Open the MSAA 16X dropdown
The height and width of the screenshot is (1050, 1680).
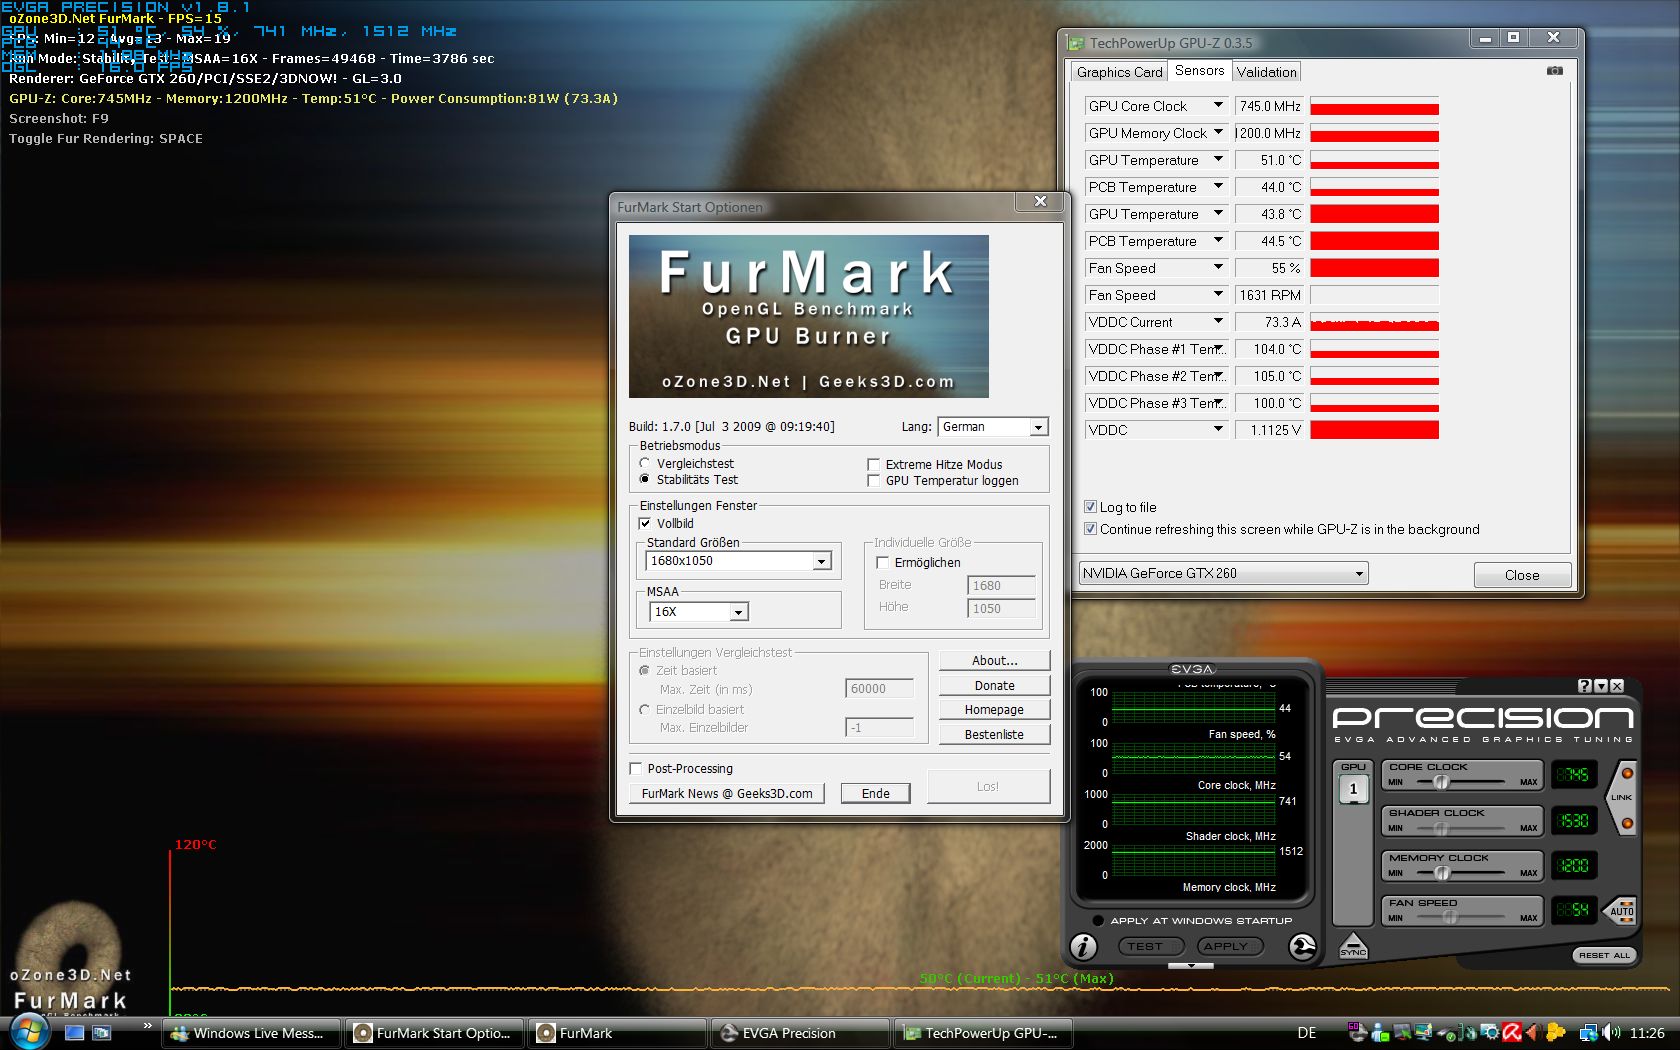pyautogui.click(x=698, y=612)
